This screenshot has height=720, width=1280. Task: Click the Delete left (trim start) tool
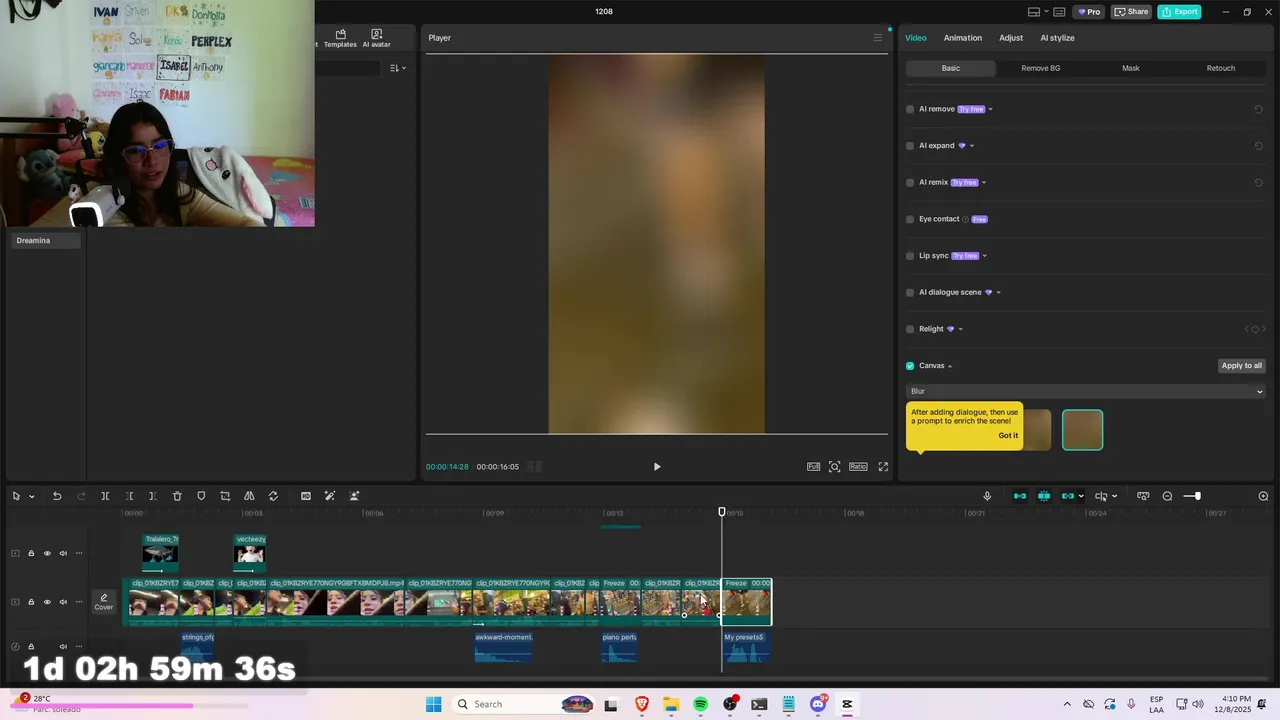coord(129,496)
